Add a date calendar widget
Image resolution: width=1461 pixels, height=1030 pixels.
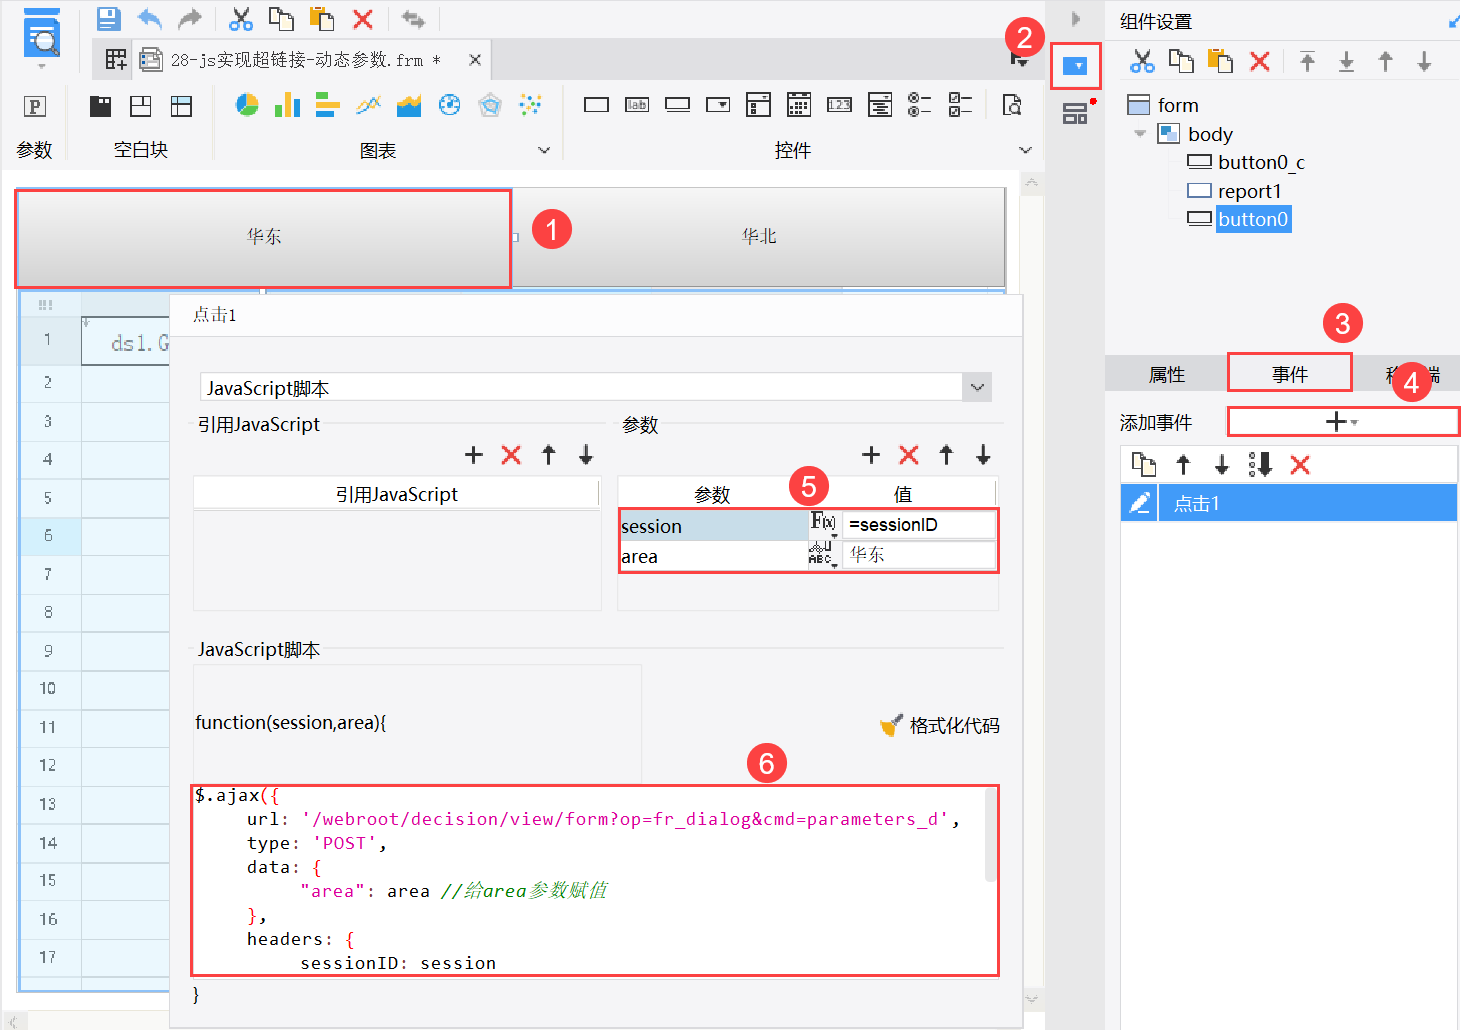pos(799,104)
